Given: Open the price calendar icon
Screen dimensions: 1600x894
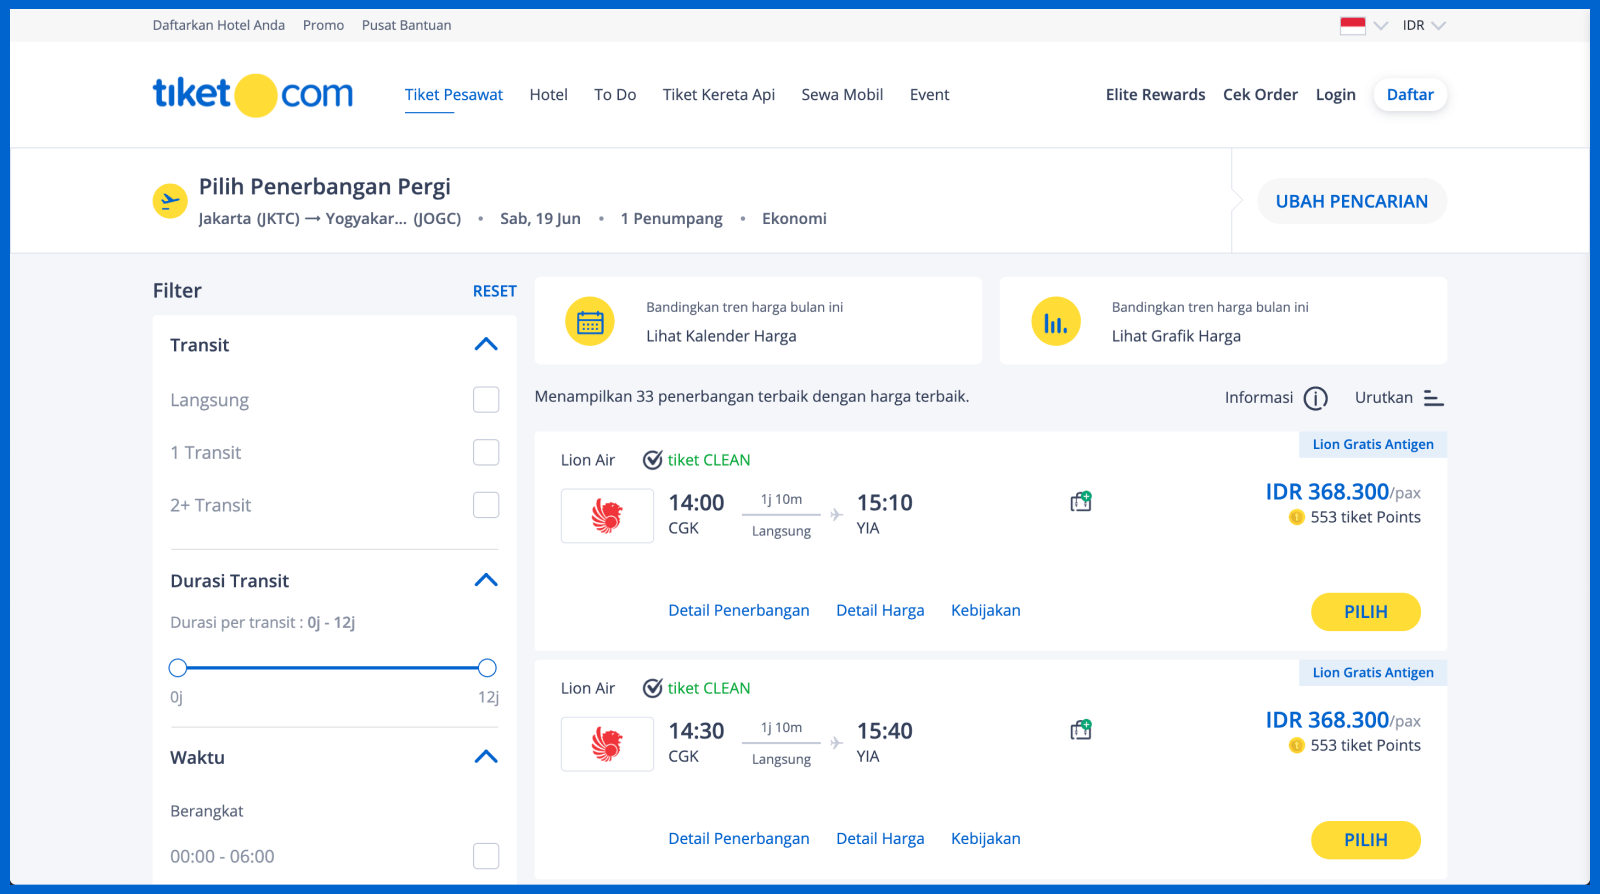Looking at the screenshot, I should [590, 322].
